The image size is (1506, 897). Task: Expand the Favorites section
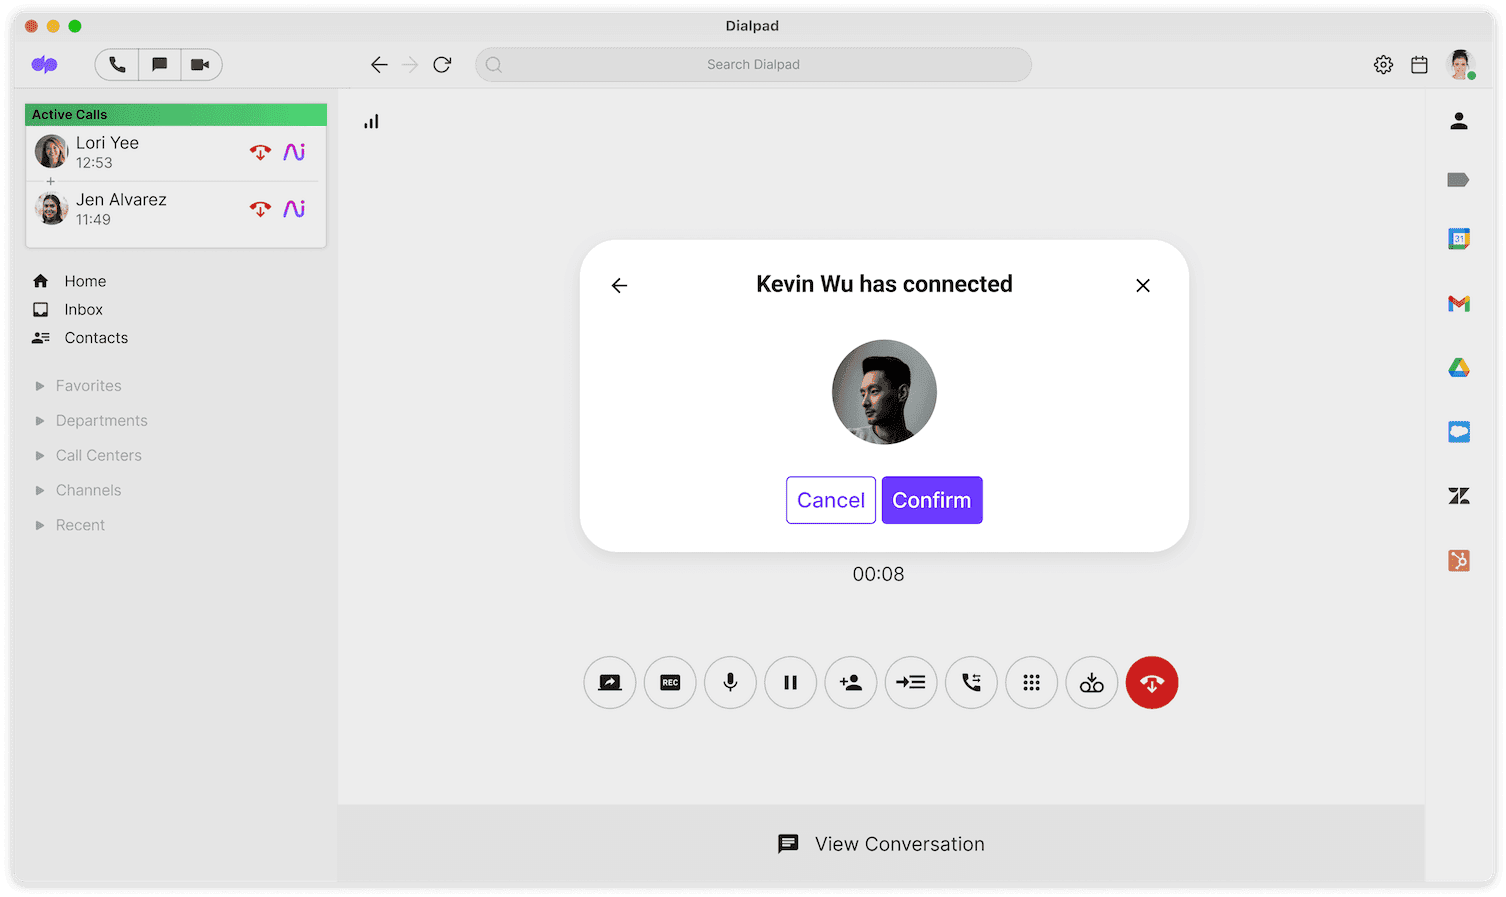click(88, 385)
